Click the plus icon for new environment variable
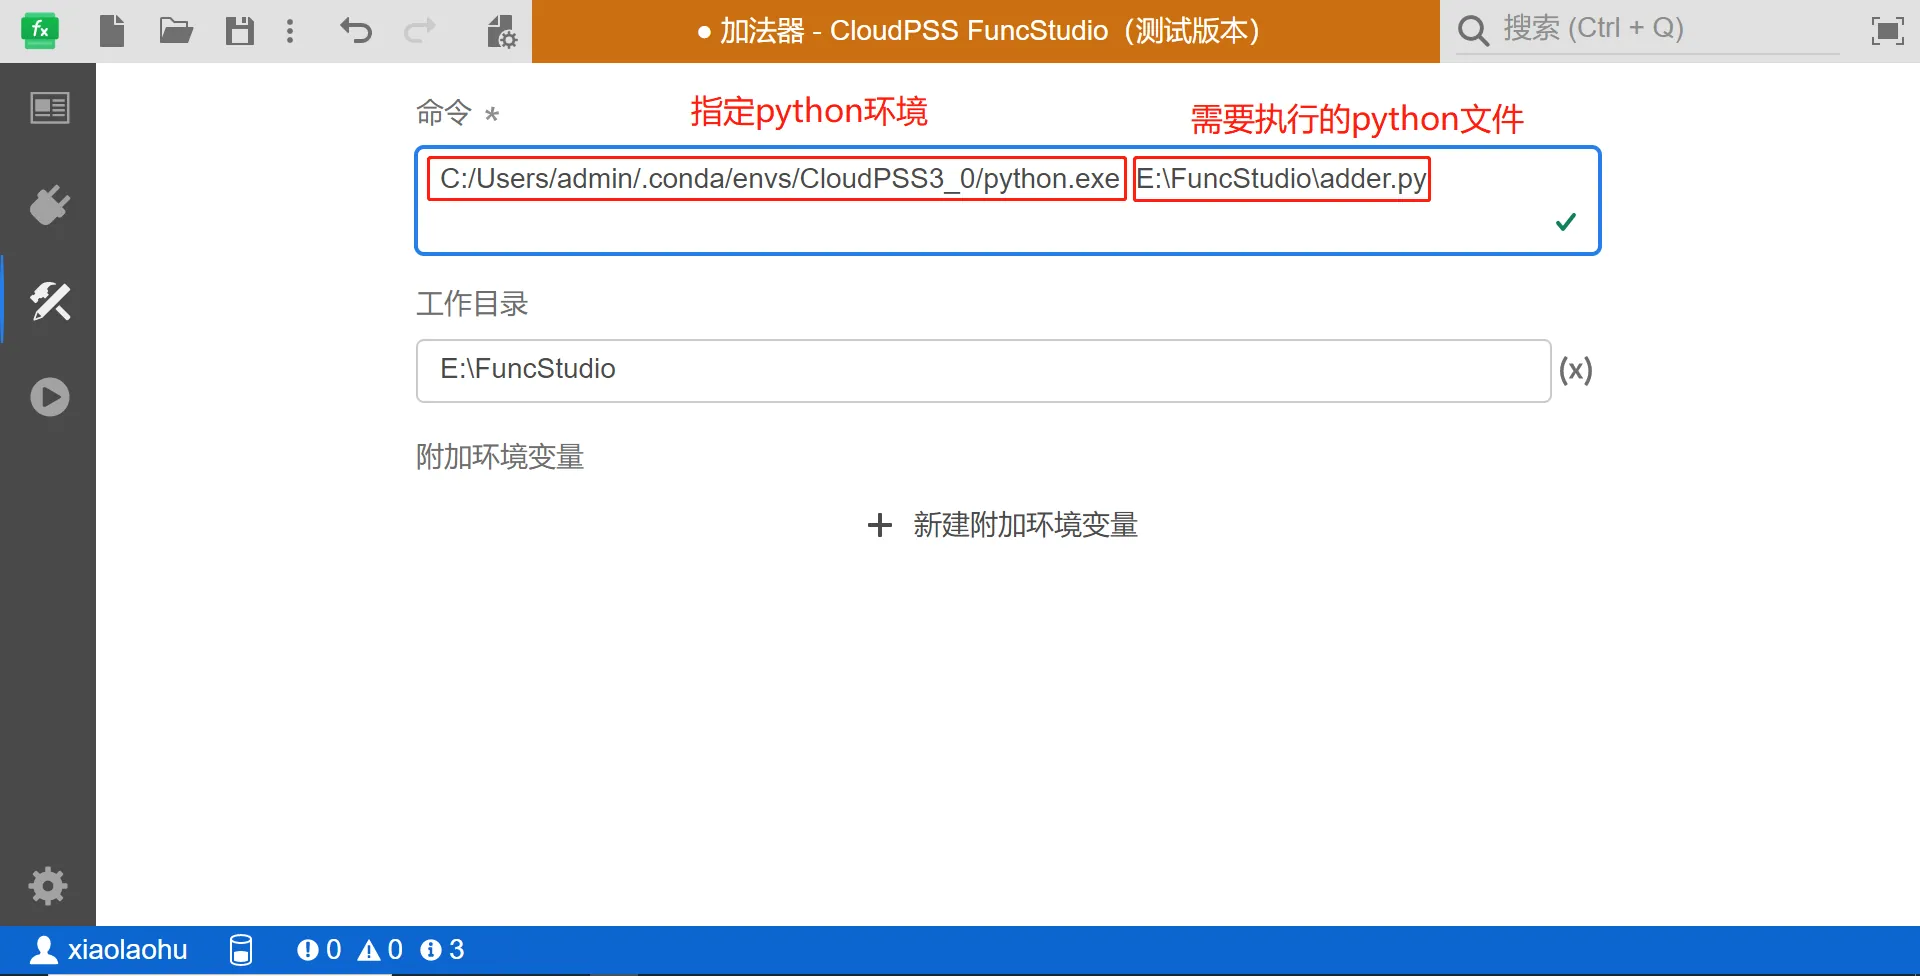 [x=880, y=525]
